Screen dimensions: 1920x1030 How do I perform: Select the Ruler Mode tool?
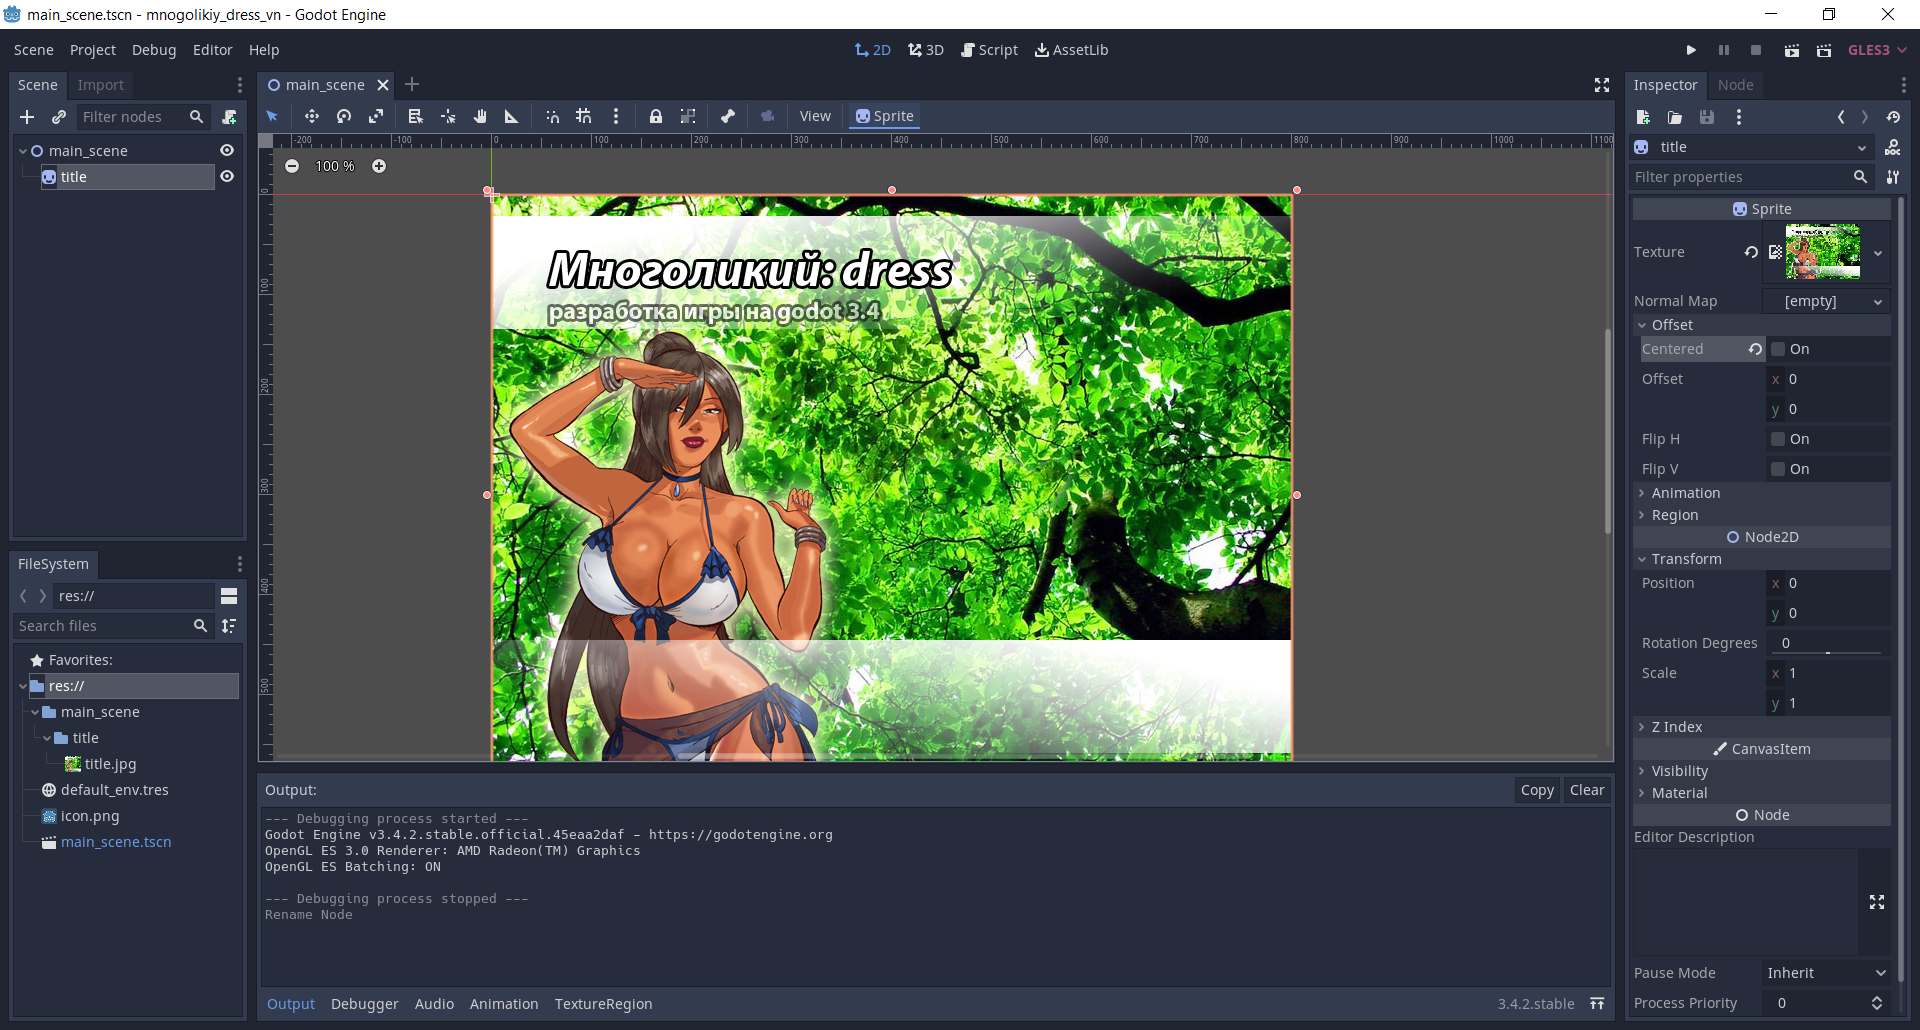512,116
